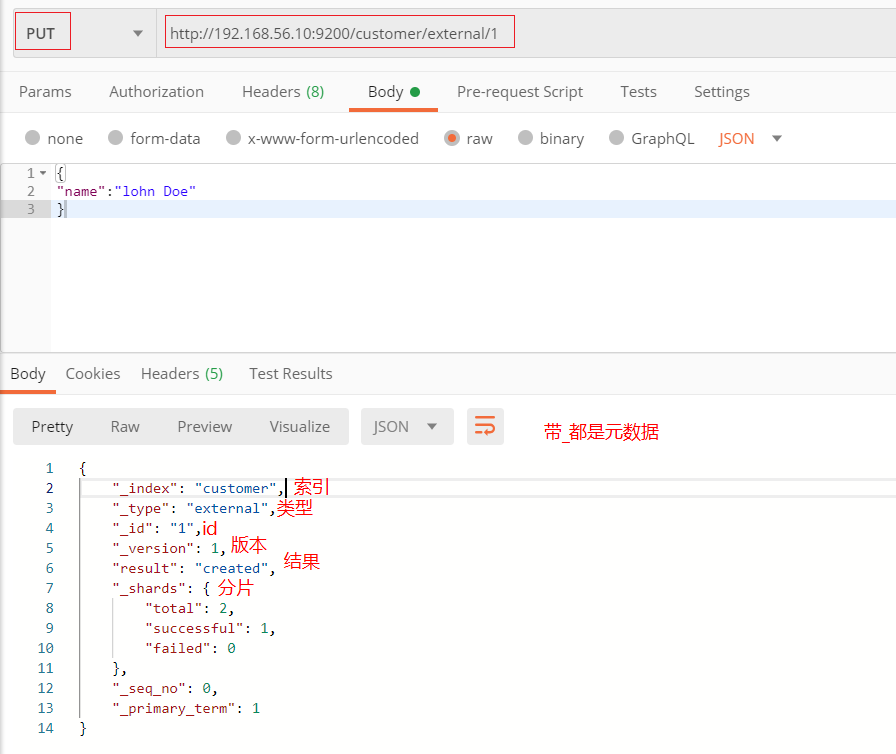
Task: Select Pretty response view
Action: [x=53, y=427]
